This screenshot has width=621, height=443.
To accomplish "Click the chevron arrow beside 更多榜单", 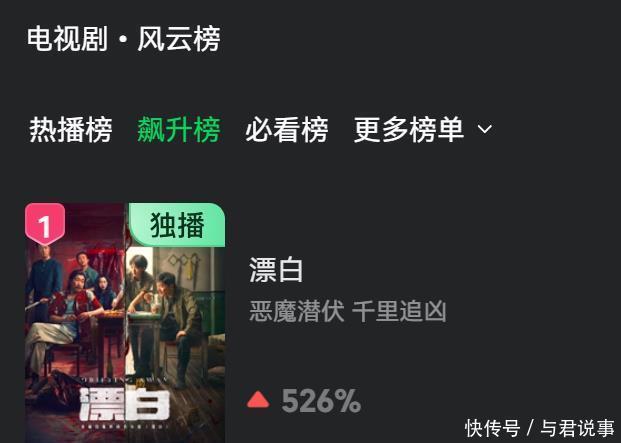I will tap(485, 129).
